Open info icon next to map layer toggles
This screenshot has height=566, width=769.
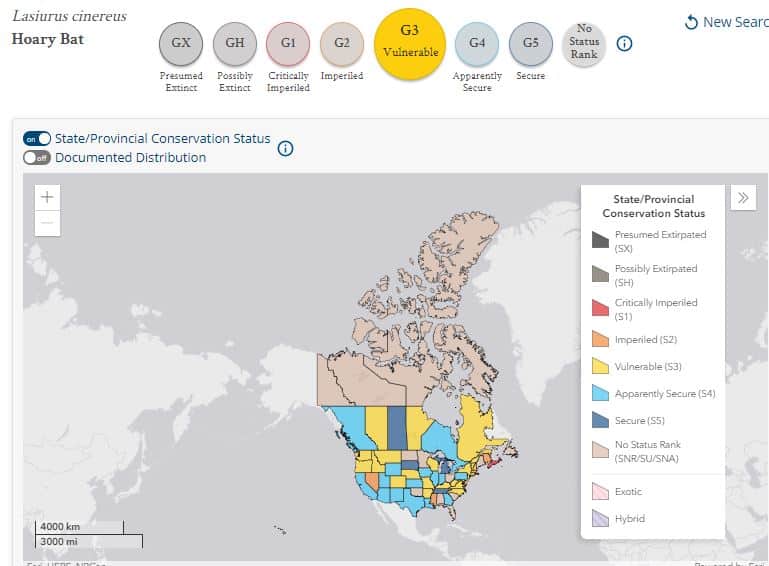click(x=285, y=148)
